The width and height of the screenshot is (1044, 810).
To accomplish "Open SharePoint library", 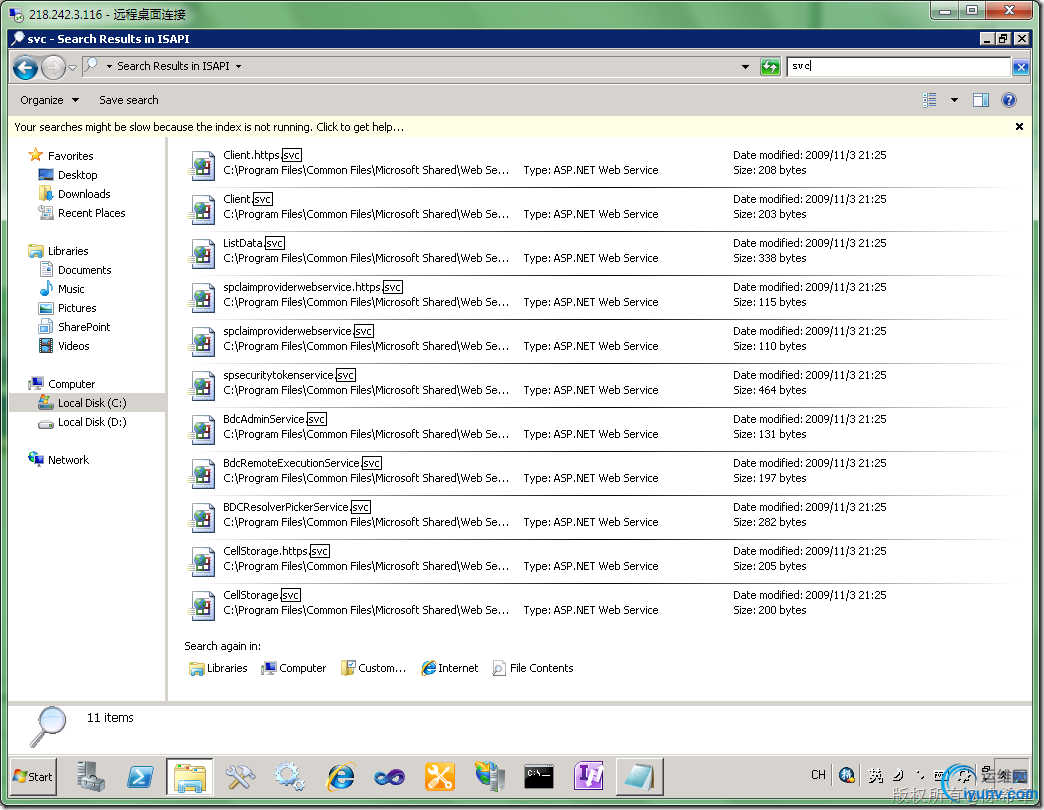I will tap(75, 327).
